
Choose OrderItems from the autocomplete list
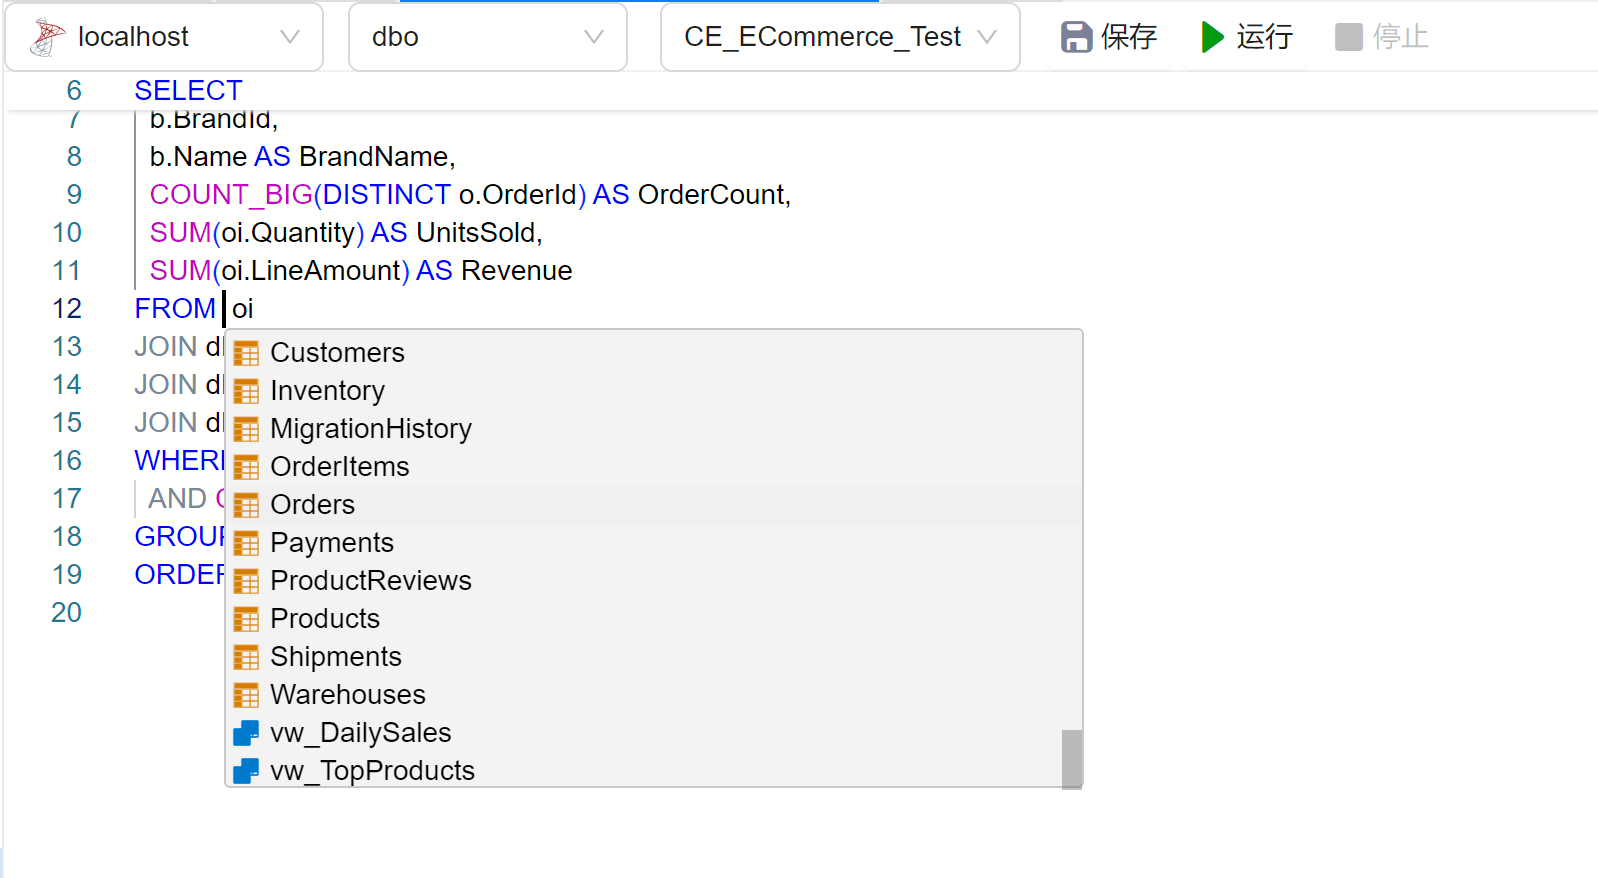pos(340,467)
